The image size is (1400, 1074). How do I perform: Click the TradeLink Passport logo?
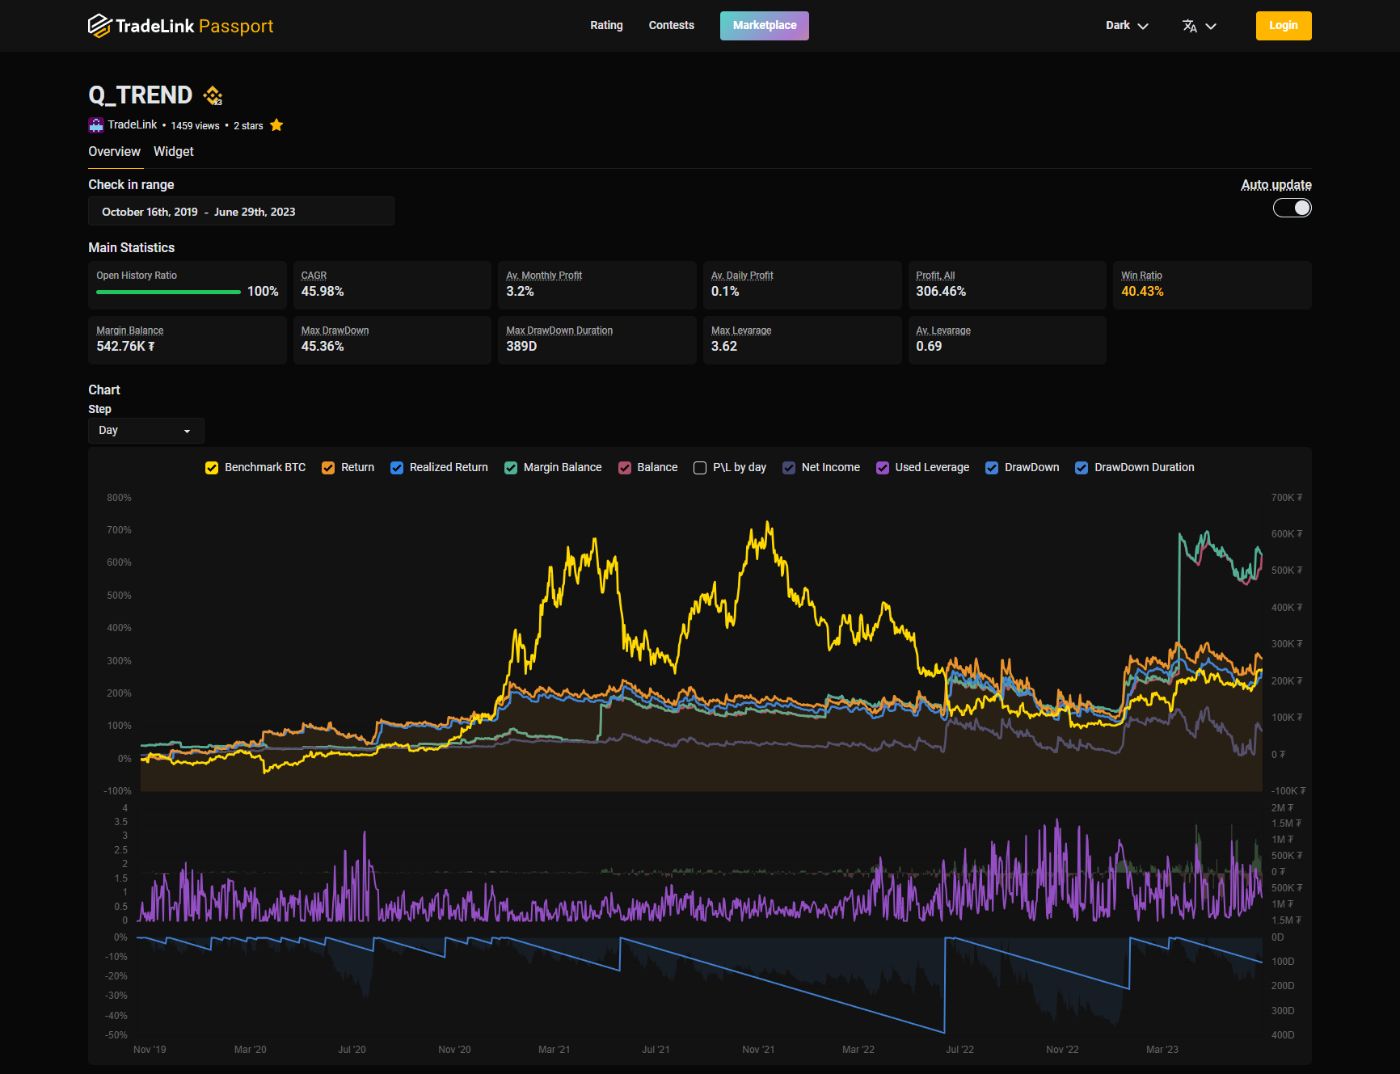[x=181, y=26]
